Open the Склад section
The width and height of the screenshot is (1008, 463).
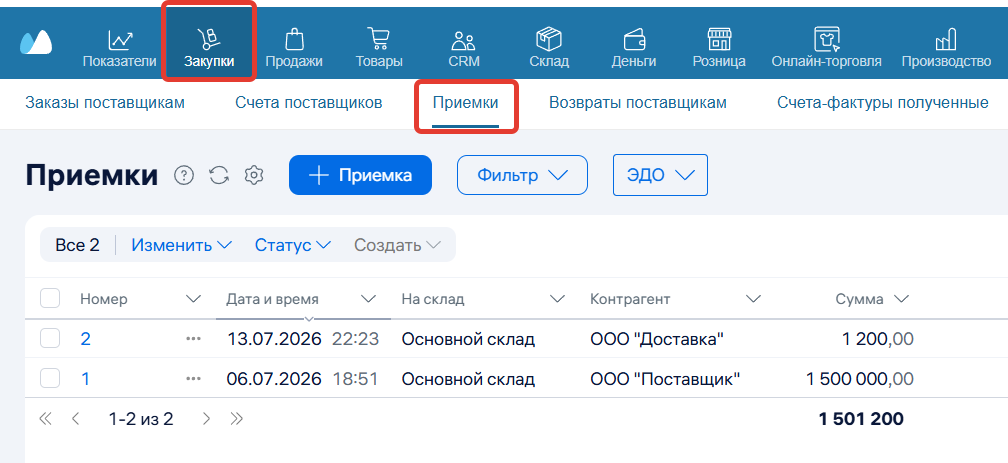(549, 49)
